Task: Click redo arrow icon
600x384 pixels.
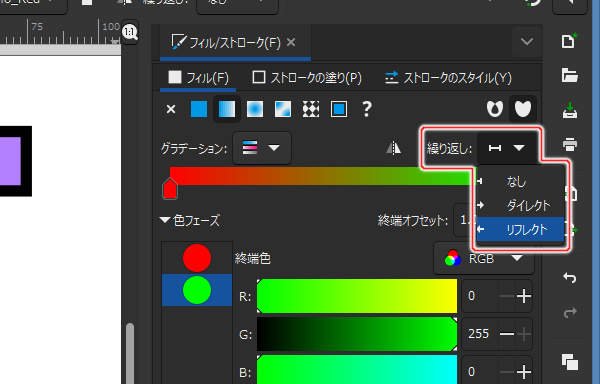Action: tap(569, 312)
